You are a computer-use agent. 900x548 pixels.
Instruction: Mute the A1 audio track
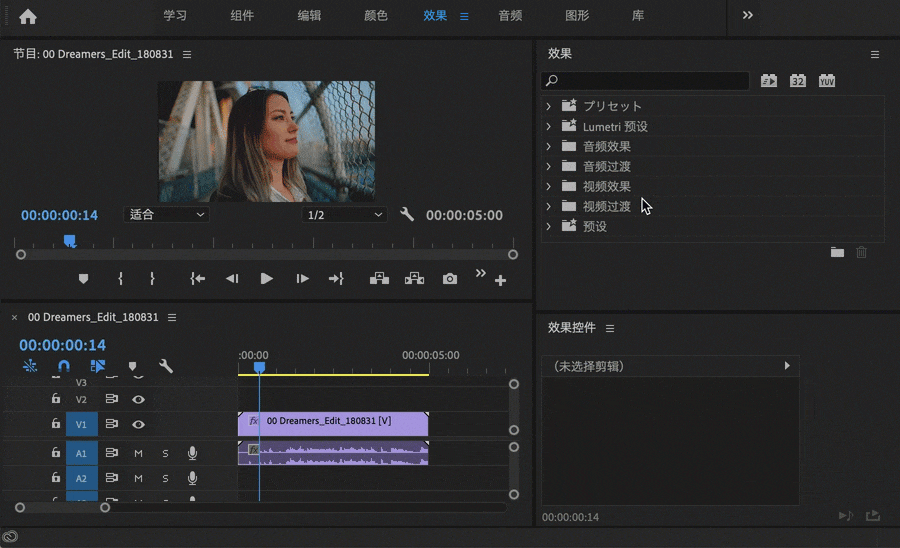138,453
